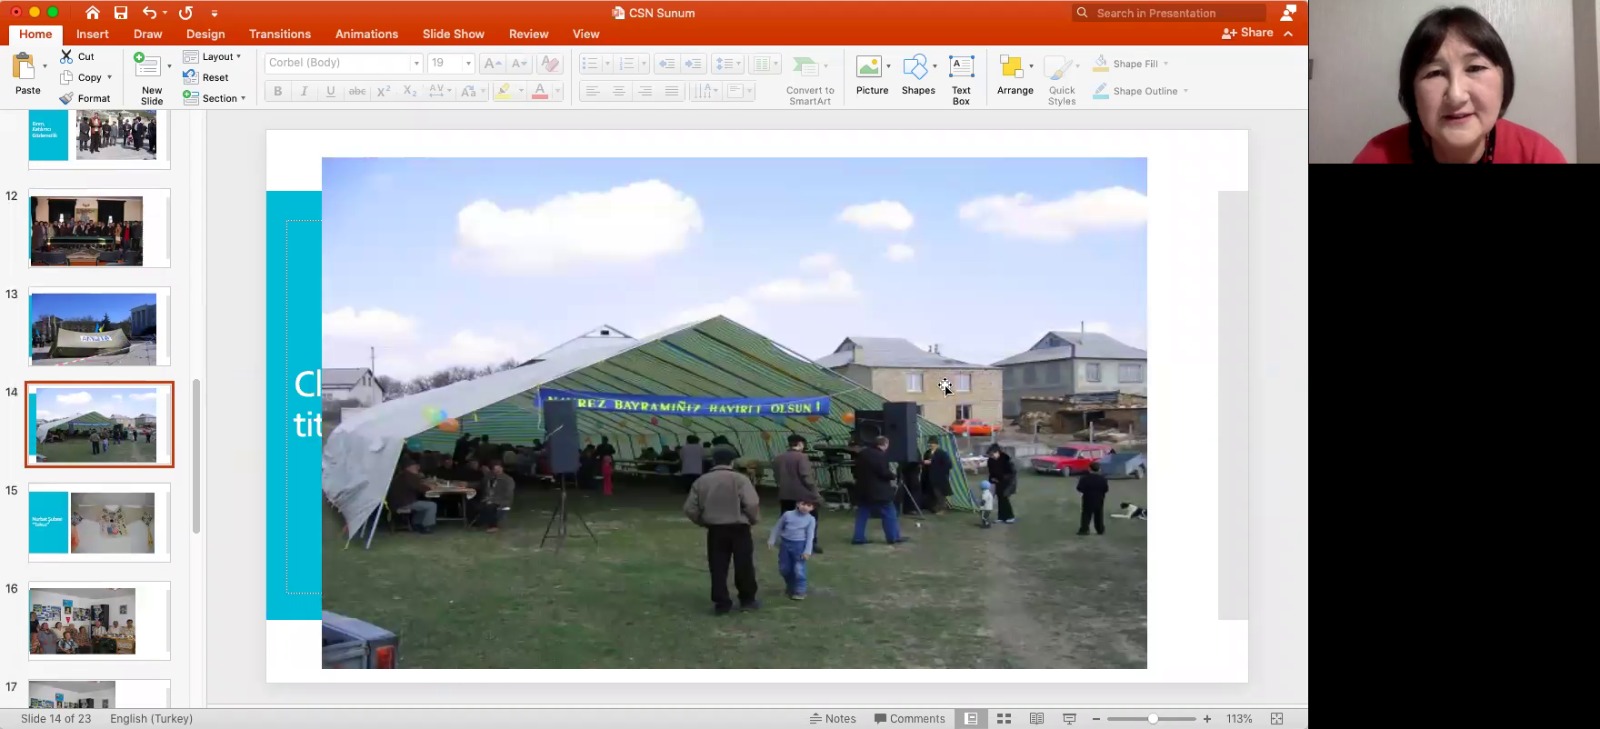Viewport: 1600px width, 729px height.
Task: Open the Transitions ribbon tab
Action: [280, 34]
